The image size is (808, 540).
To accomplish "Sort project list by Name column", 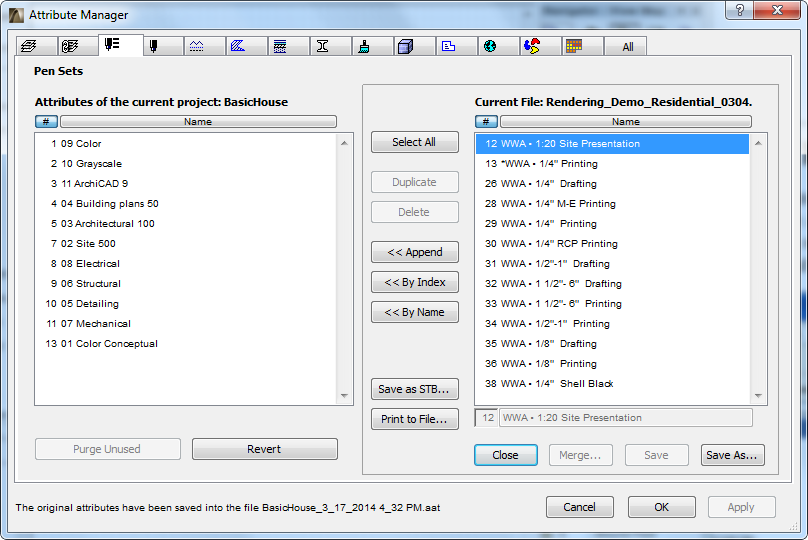I will click(x=198, y=122).
